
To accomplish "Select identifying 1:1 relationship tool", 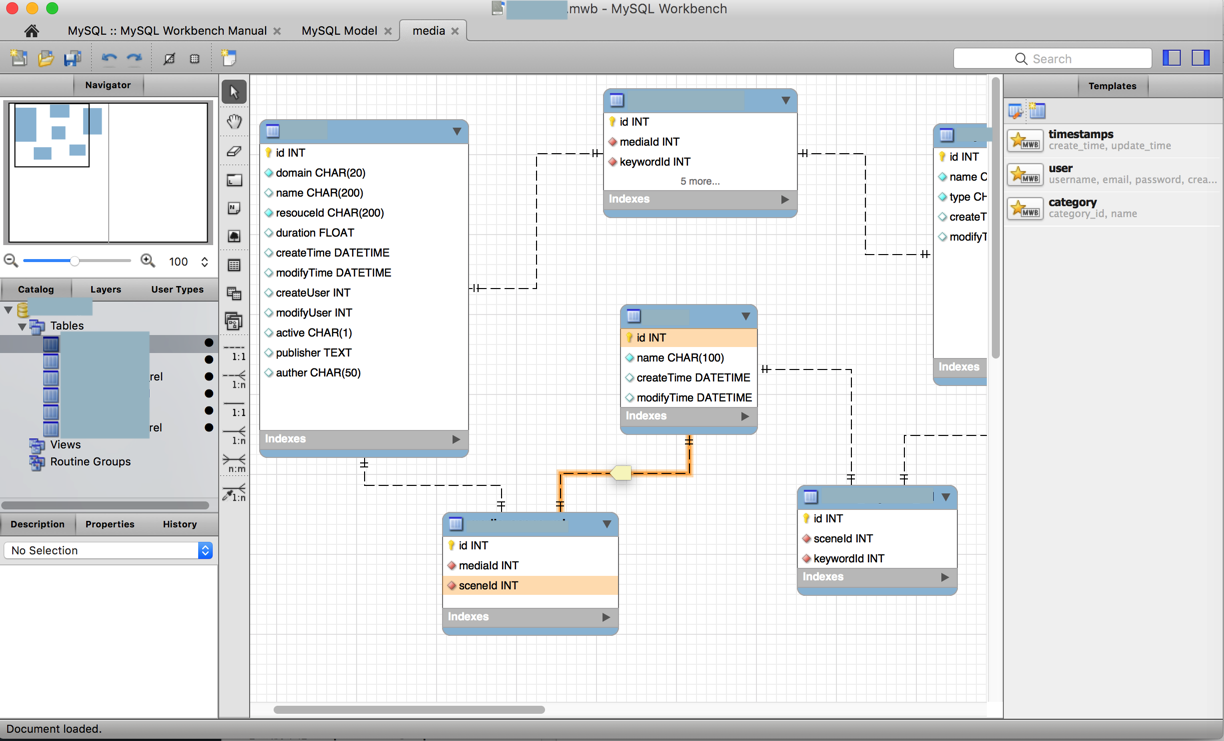I will click(x=234, y=407).
